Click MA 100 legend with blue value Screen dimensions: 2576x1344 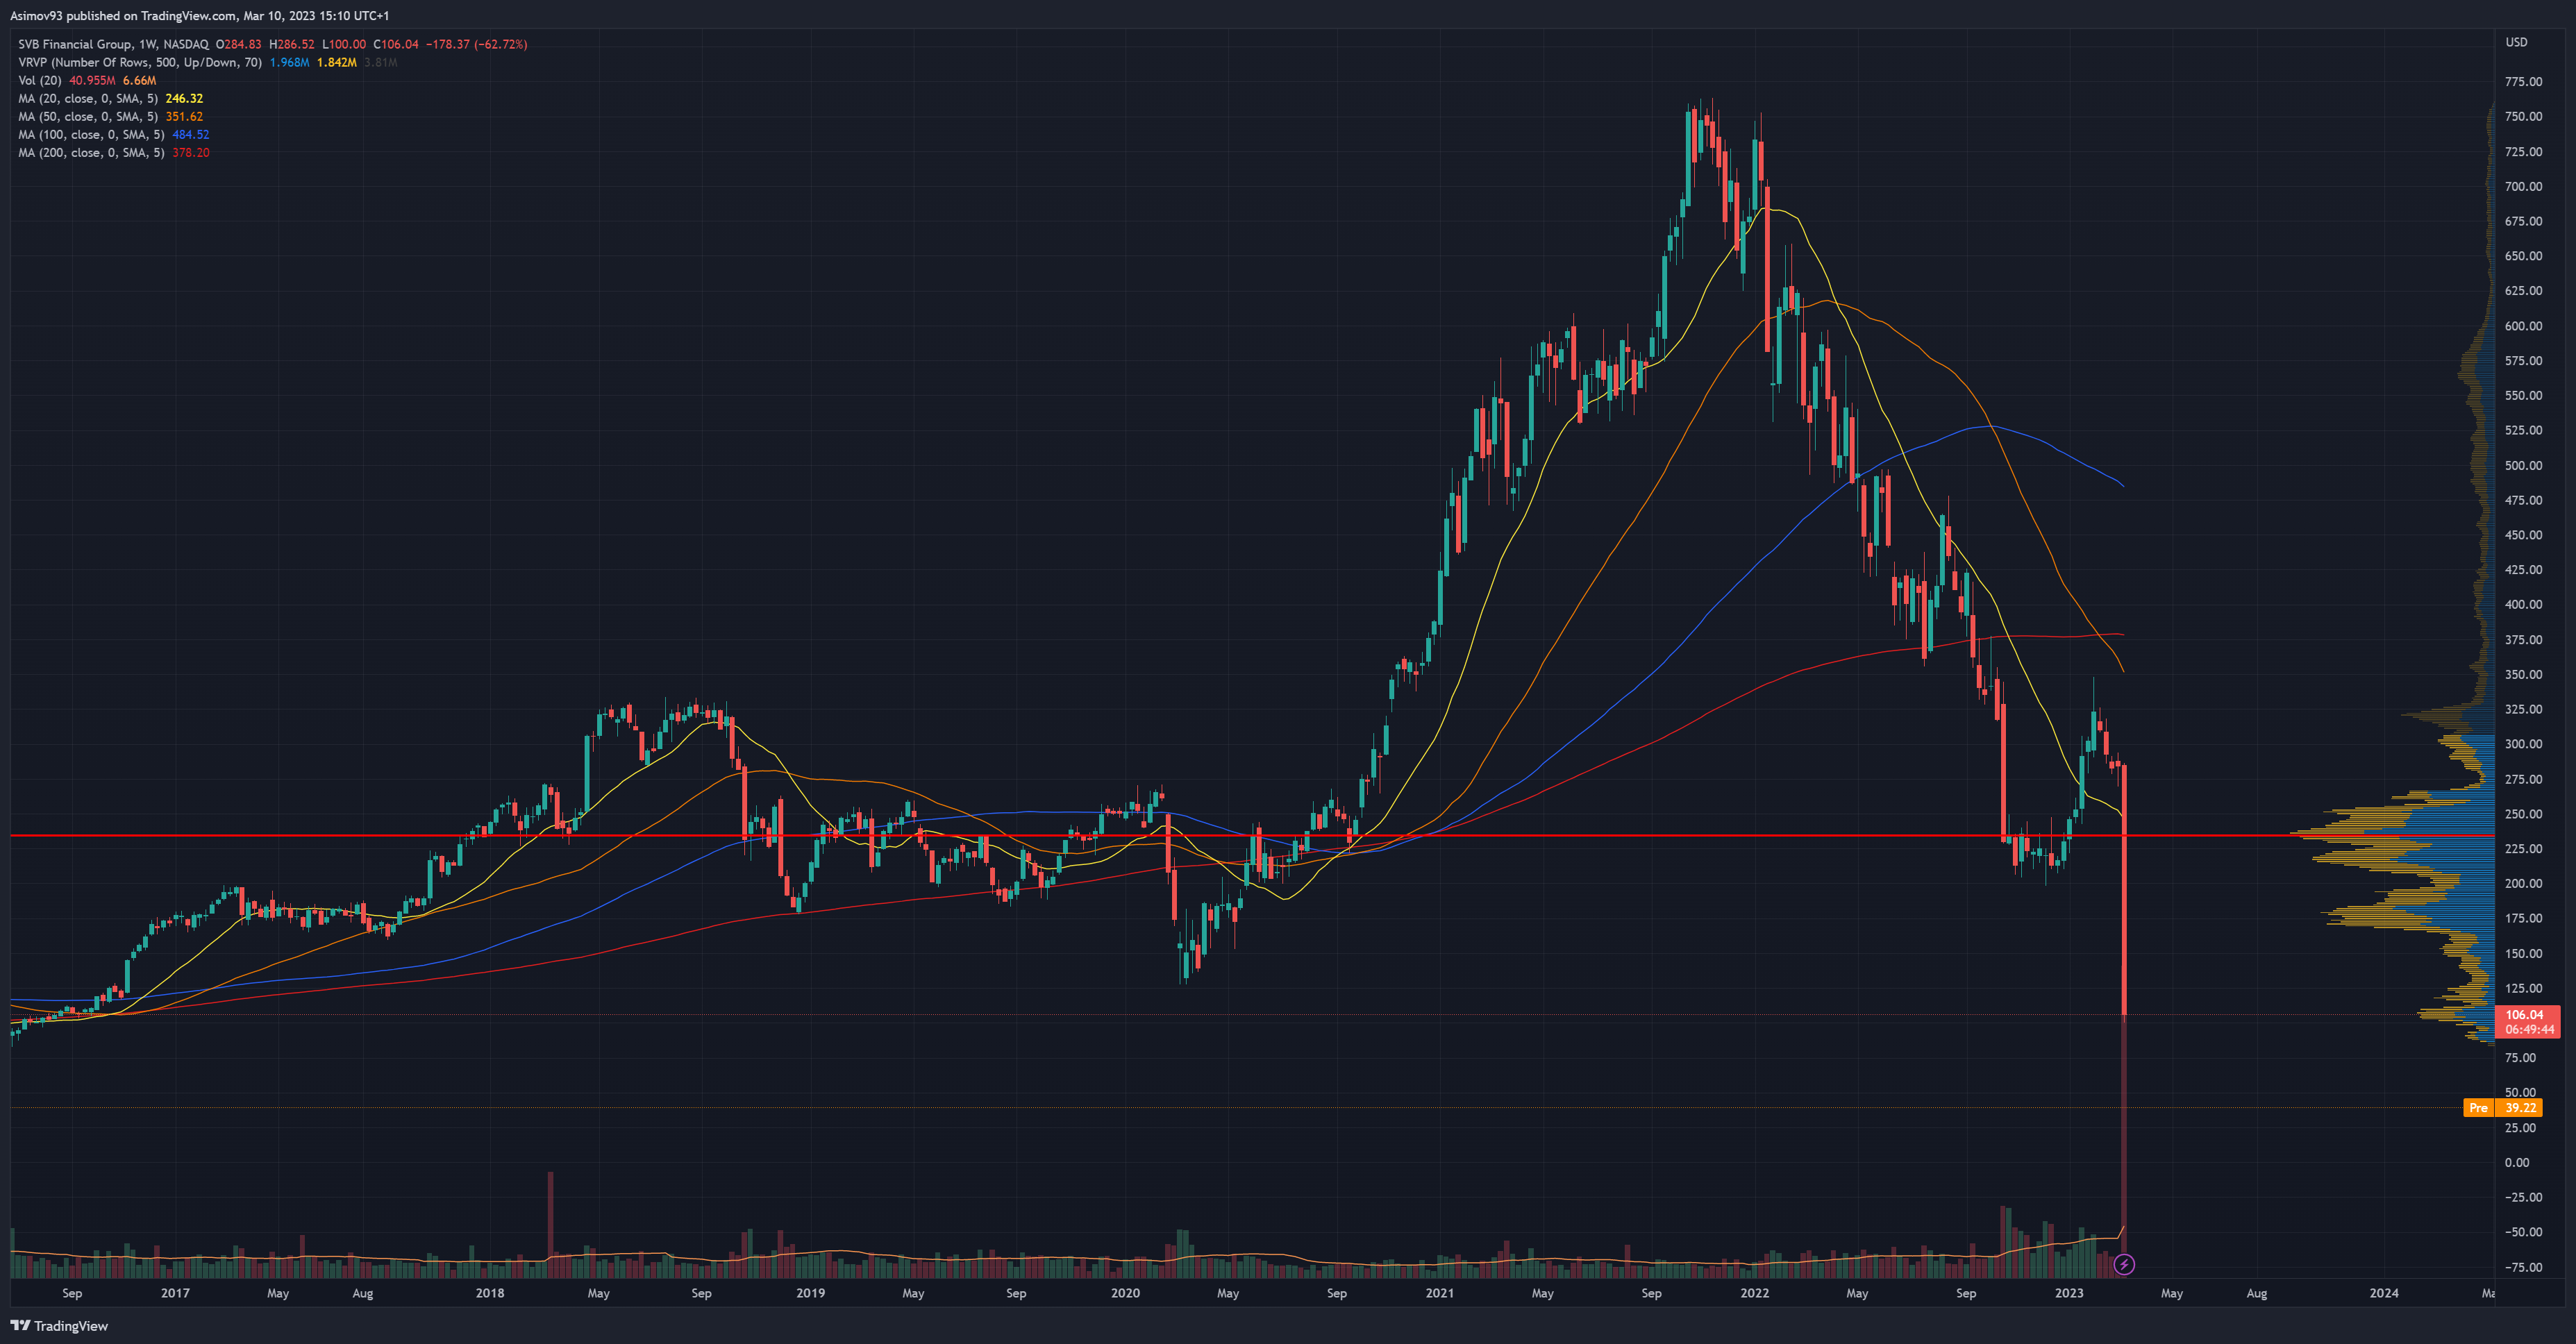pyautogui.click(x=91, y=134)
